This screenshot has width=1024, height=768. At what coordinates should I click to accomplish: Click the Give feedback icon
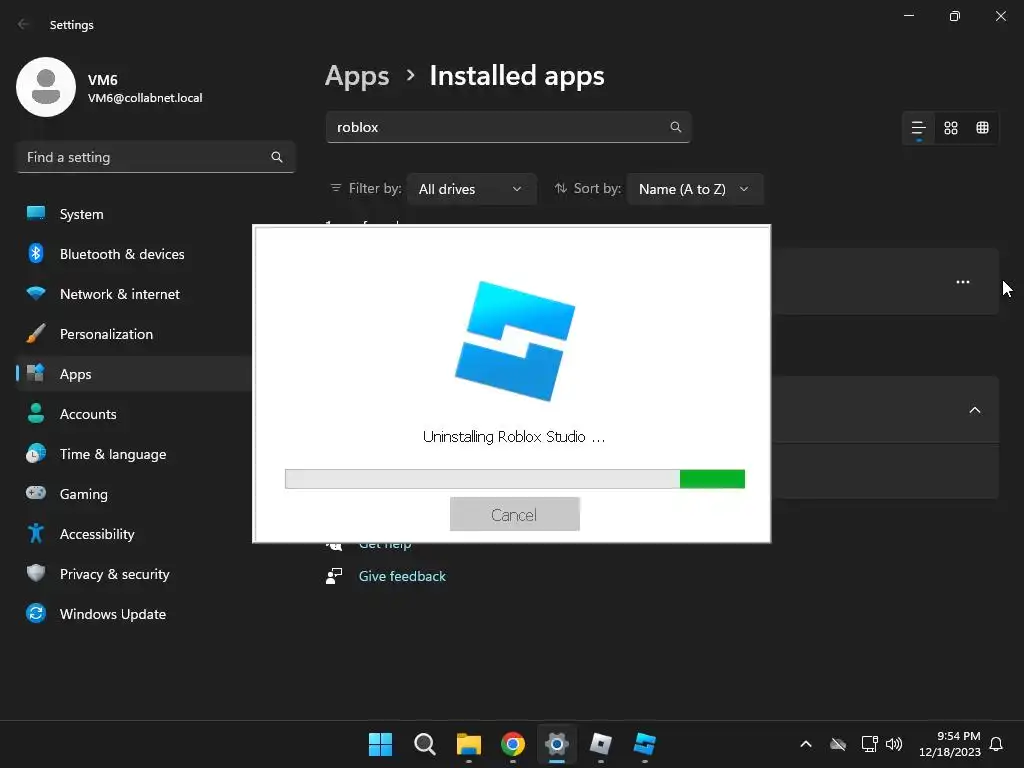click(334, 576)
